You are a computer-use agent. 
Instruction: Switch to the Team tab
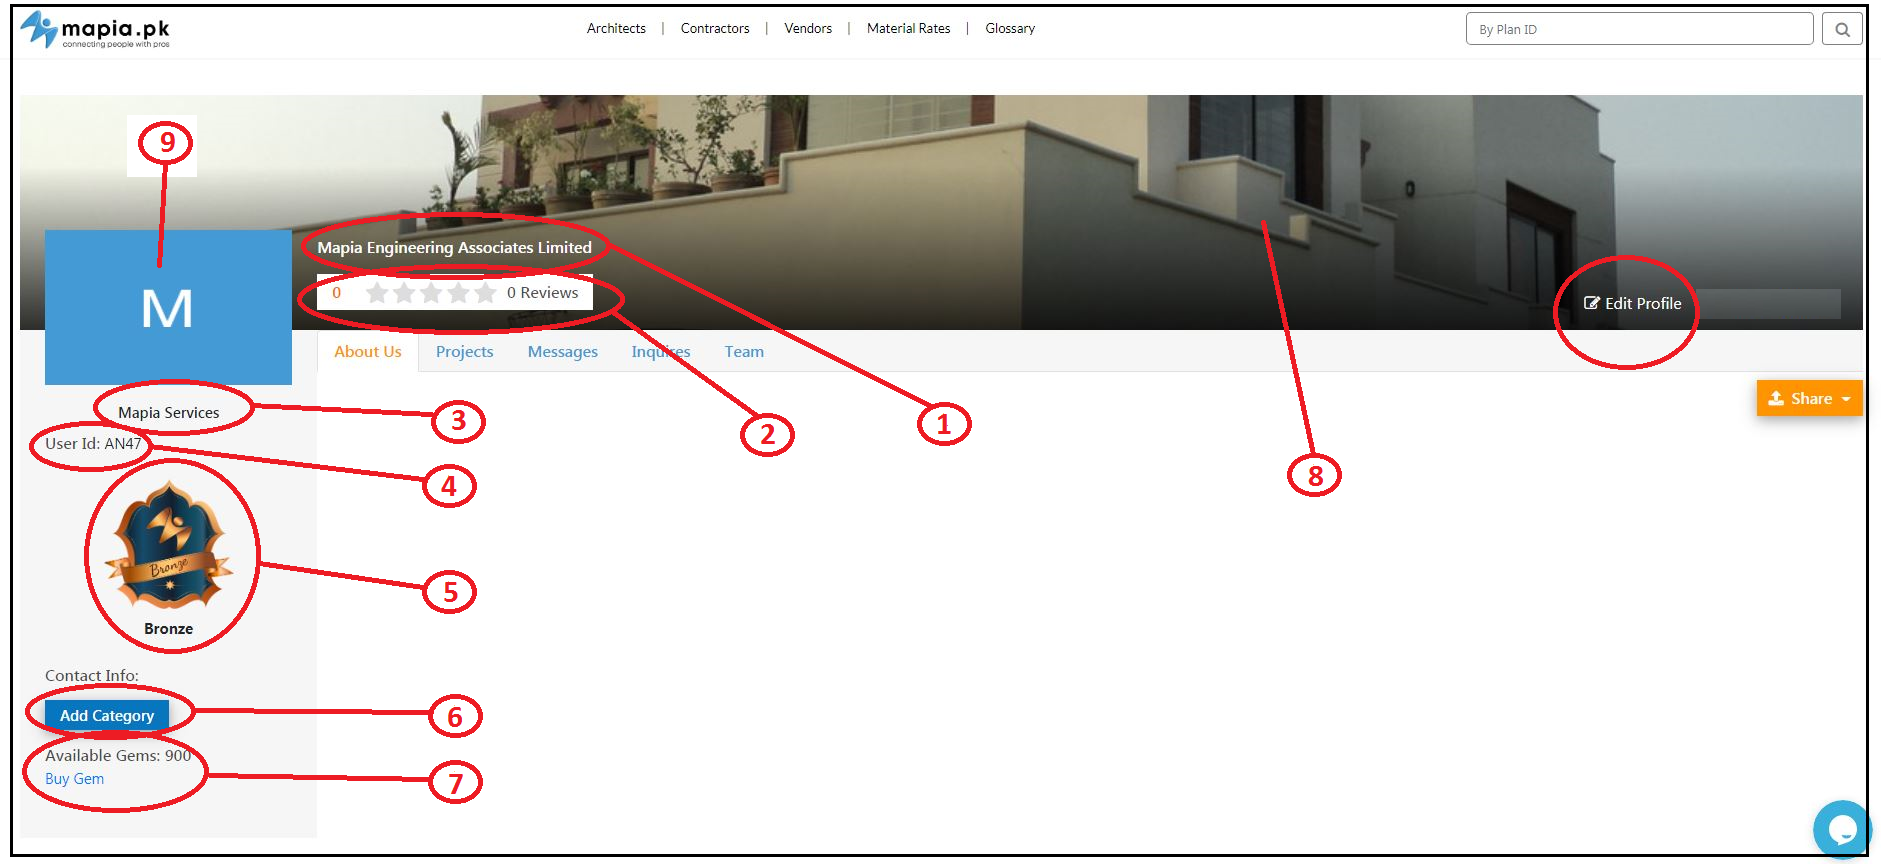pyautogui.click(x=744, y=352)
